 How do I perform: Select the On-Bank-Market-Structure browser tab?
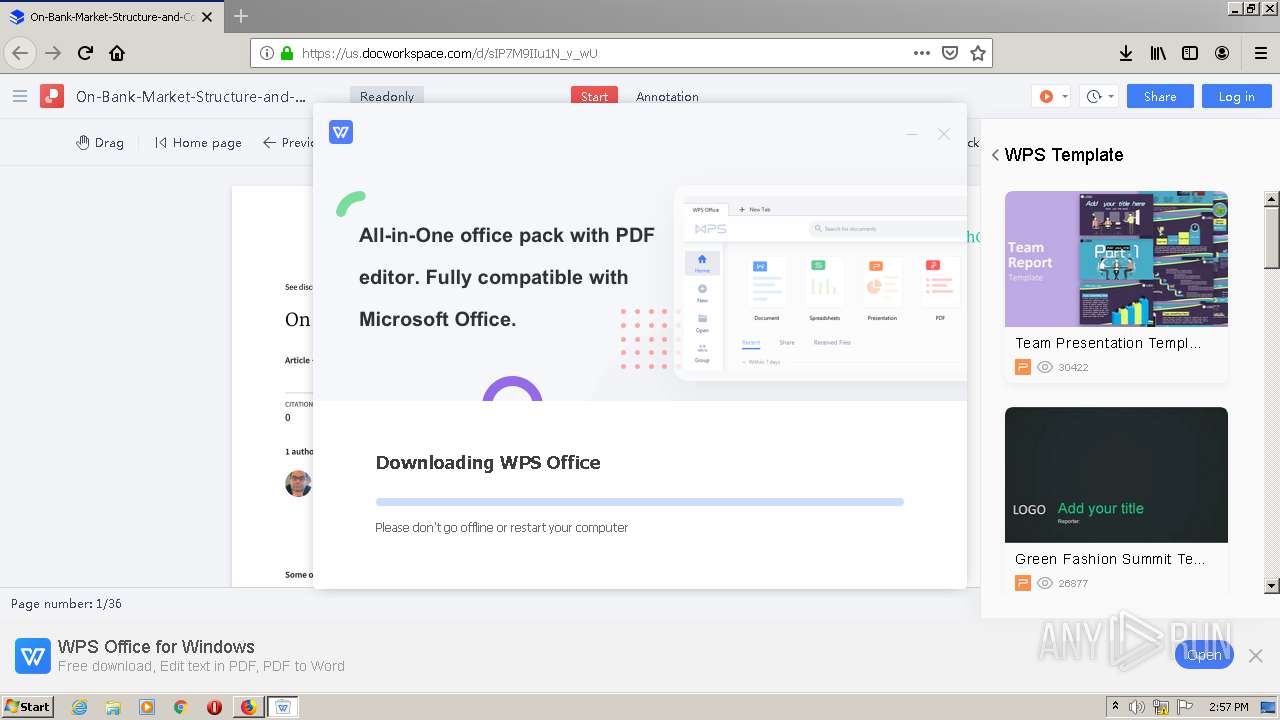(x=110, y=16)
